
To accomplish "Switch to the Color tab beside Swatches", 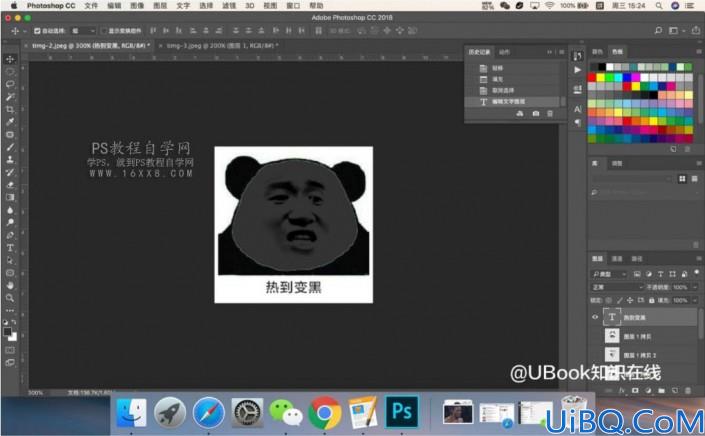I will click(597, 52).
